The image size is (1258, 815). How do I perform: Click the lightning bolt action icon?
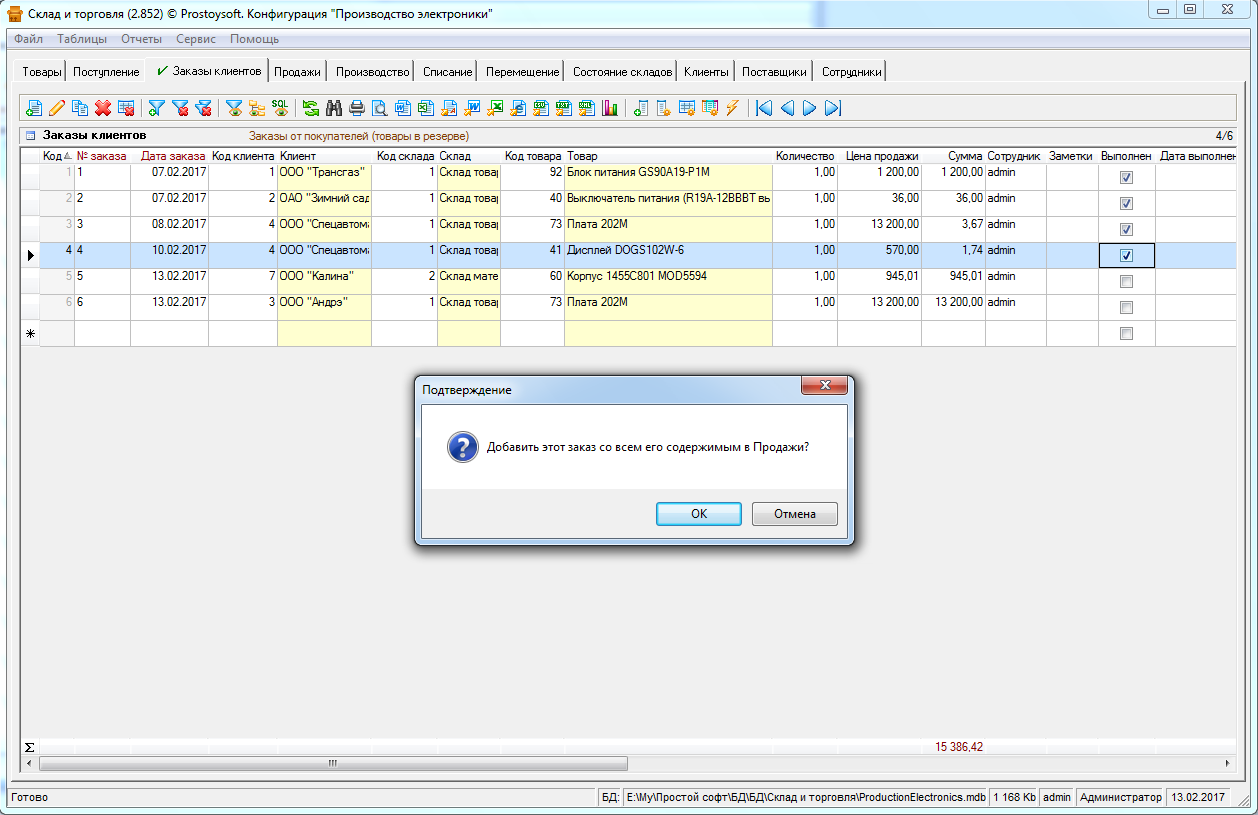(x=733, y=108)
